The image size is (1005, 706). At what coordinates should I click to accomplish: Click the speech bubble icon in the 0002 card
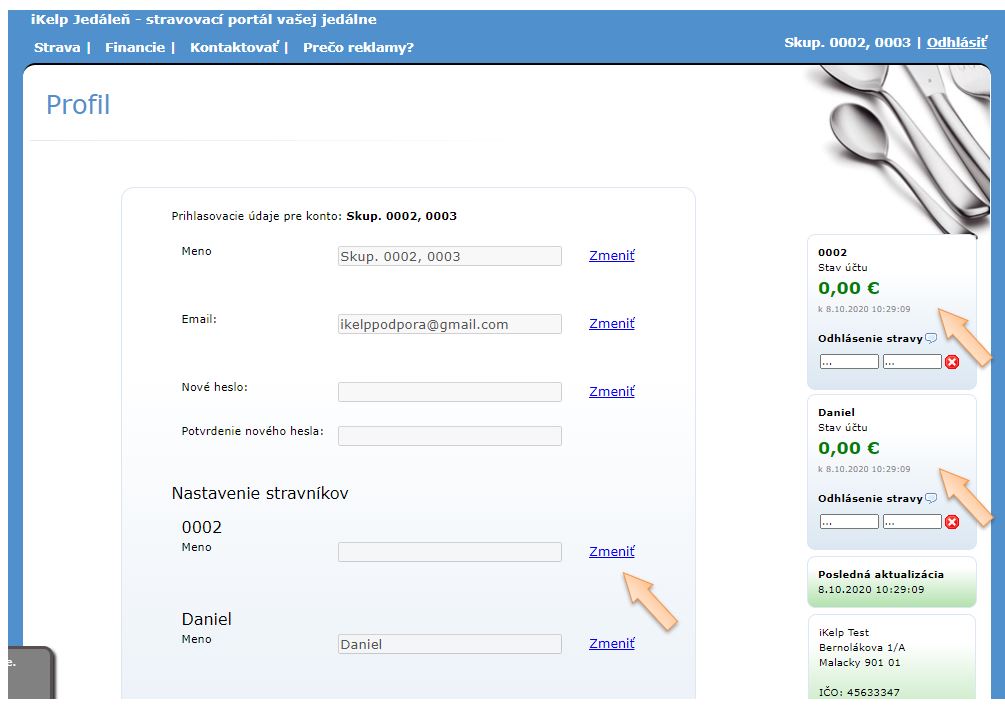click(931, 338)
